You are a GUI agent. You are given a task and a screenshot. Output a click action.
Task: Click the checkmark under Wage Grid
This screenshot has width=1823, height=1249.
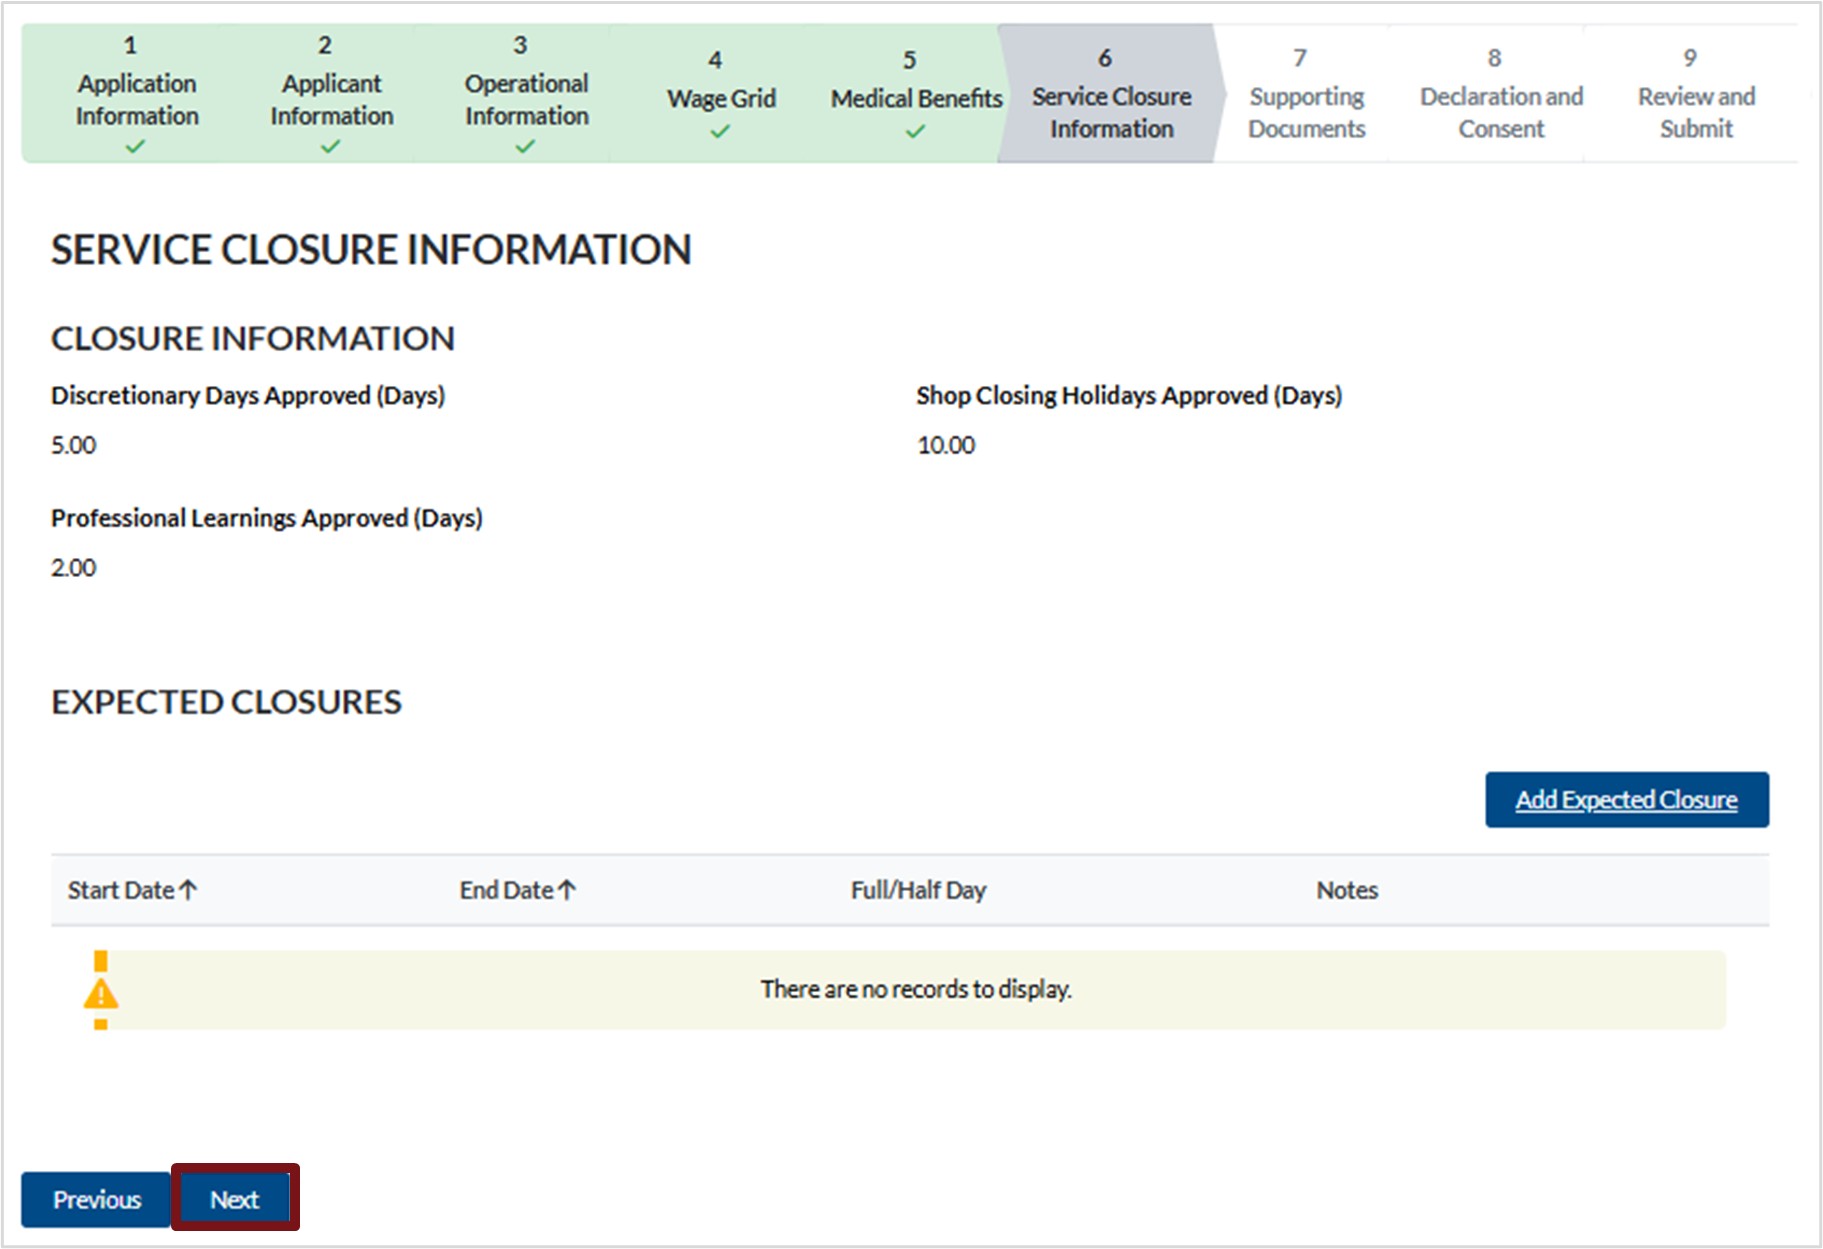tap(720, 132)
